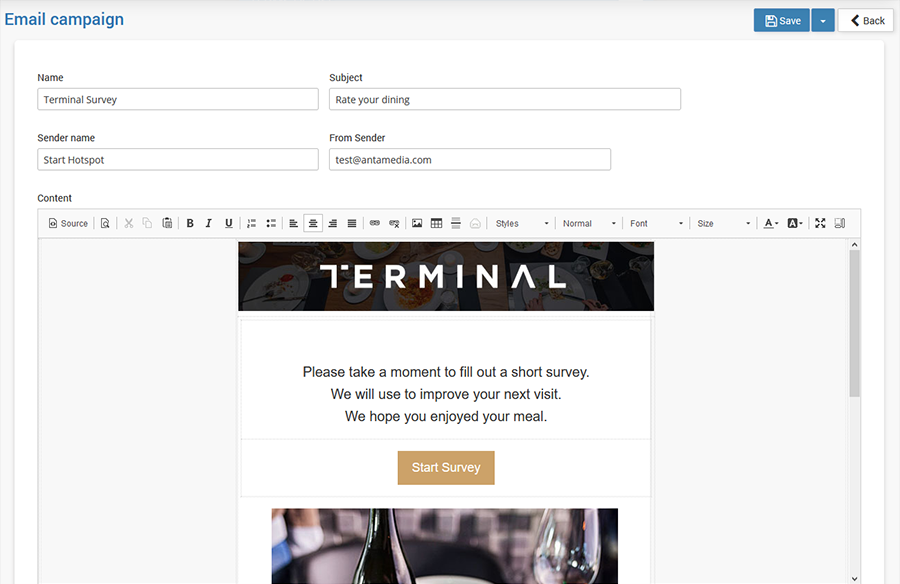Insert an image into the email content
The image size is (900, 584).
[417, 223]
